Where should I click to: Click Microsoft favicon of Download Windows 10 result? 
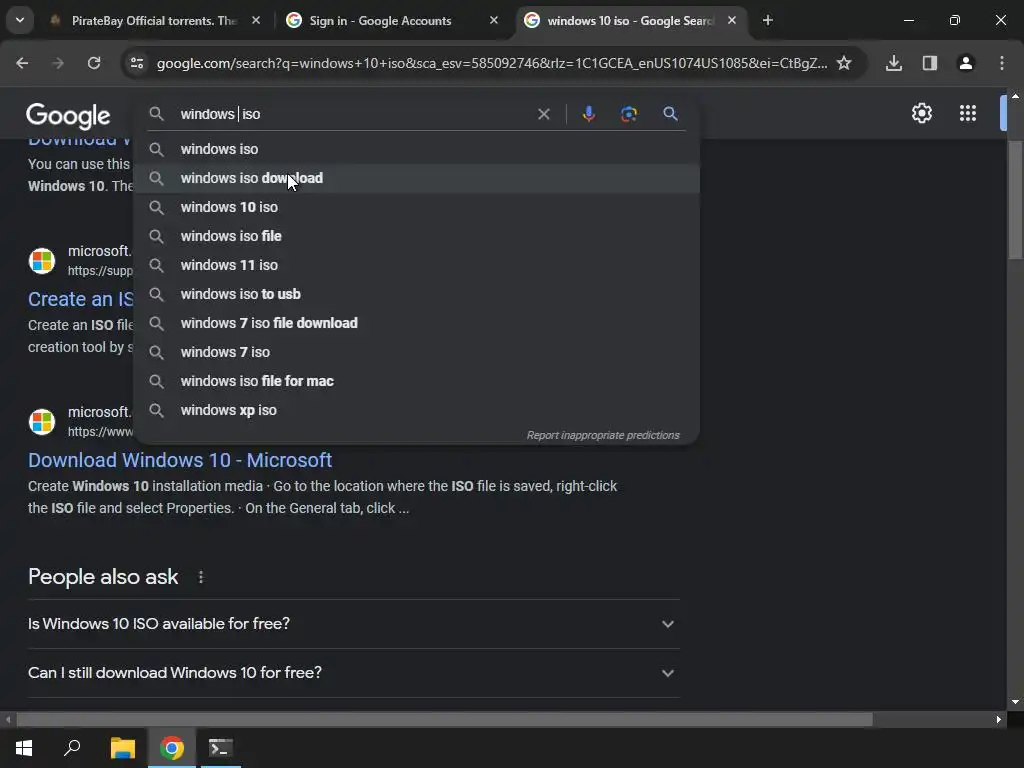coord(42,422)
